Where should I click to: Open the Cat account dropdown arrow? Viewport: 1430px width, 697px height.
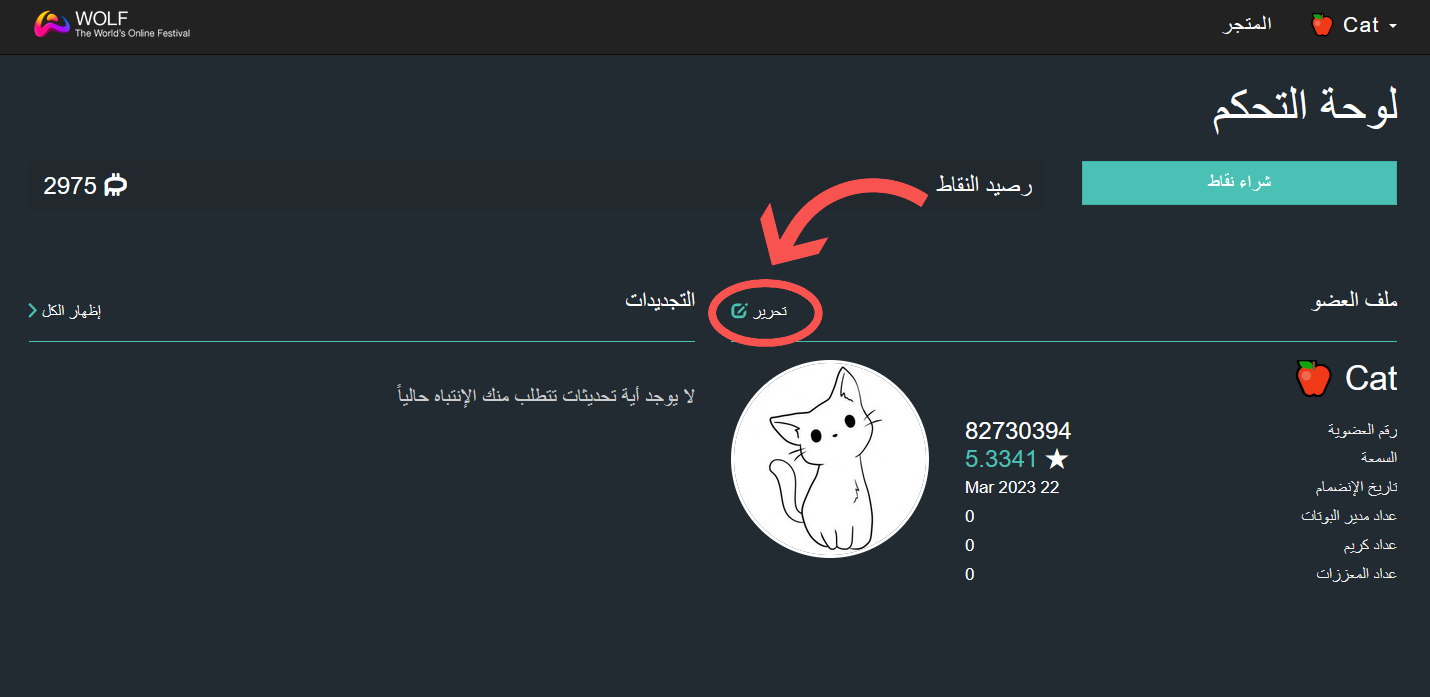pos(1392,26)
